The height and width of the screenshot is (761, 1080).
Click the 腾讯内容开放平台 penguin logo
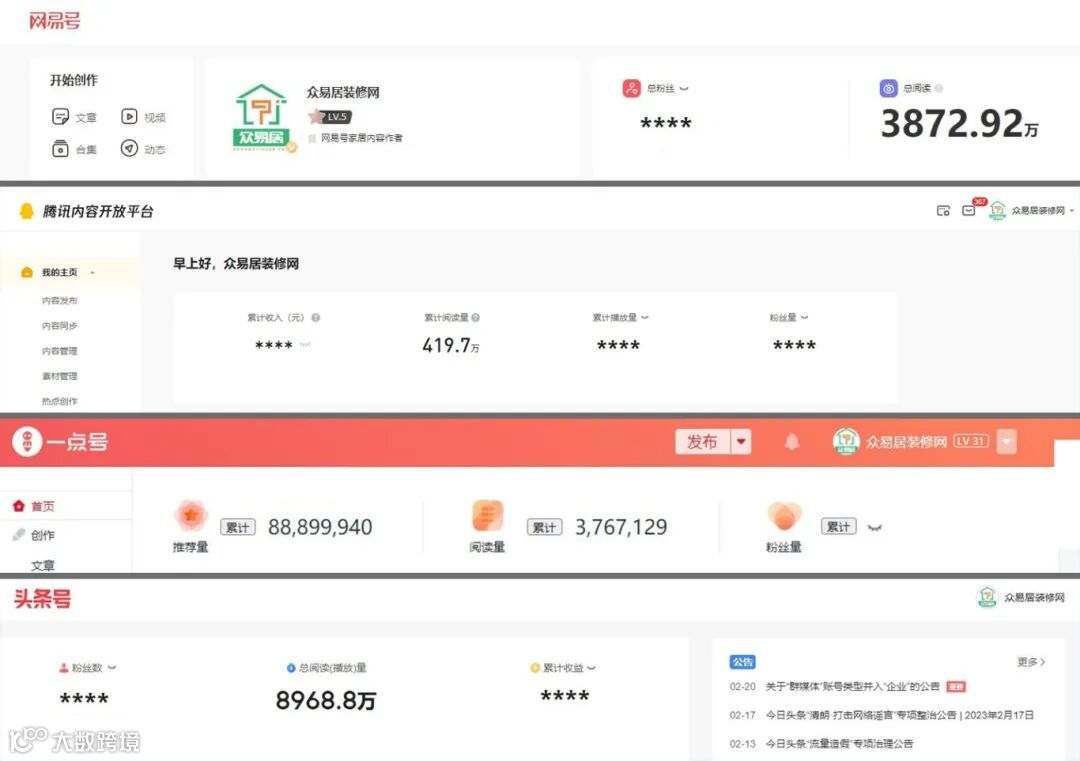[26, 211]
